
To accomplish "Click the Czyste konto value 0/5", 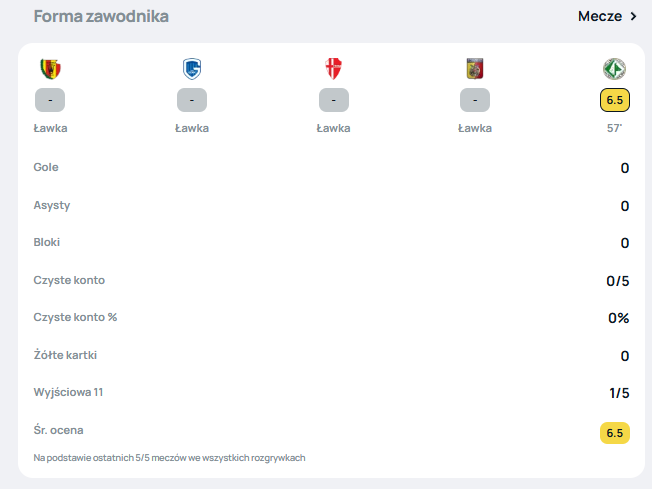I will (617, 281).
